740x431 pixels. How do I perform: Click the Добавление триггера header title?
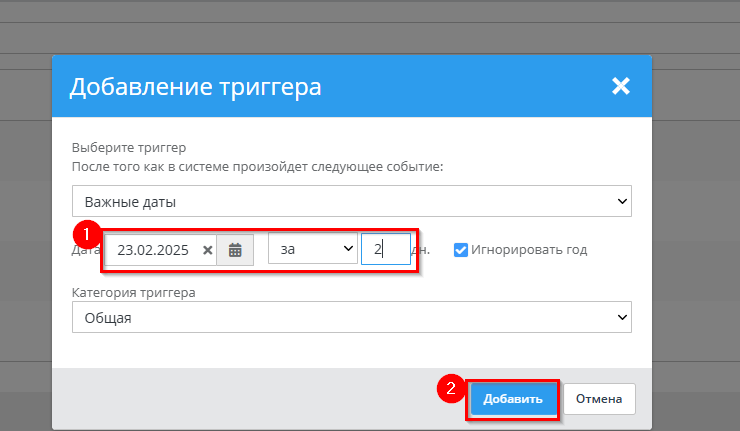(195, 87)
